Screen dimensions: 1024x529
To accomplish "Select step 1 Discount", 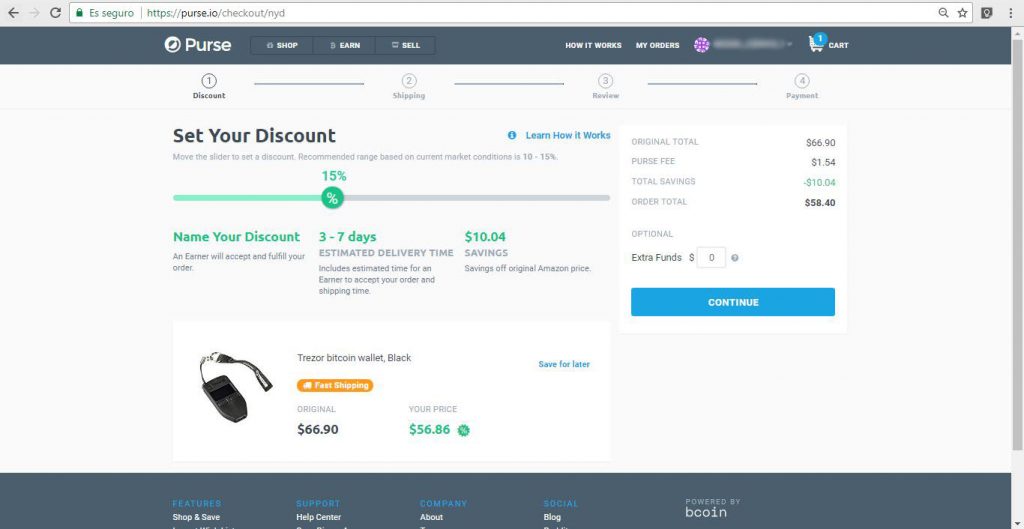I will tap(209, 86).
